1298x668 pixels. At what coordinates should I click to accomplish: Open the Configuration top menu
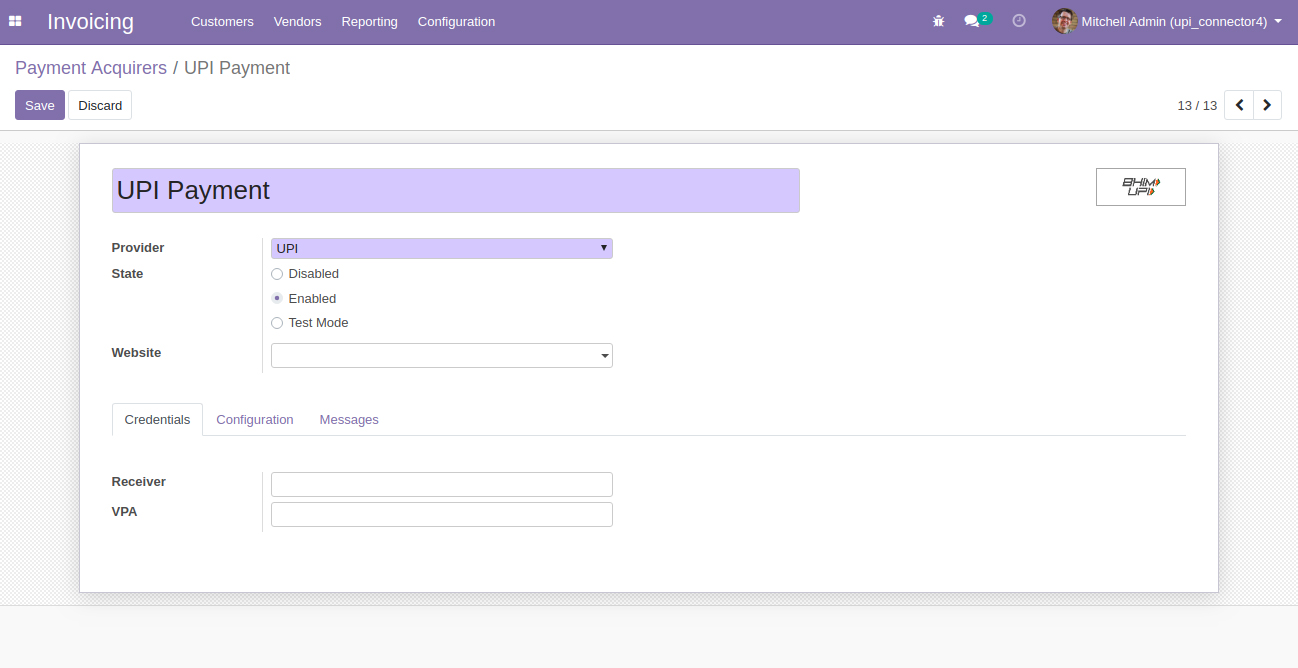[x=456, y=21]
